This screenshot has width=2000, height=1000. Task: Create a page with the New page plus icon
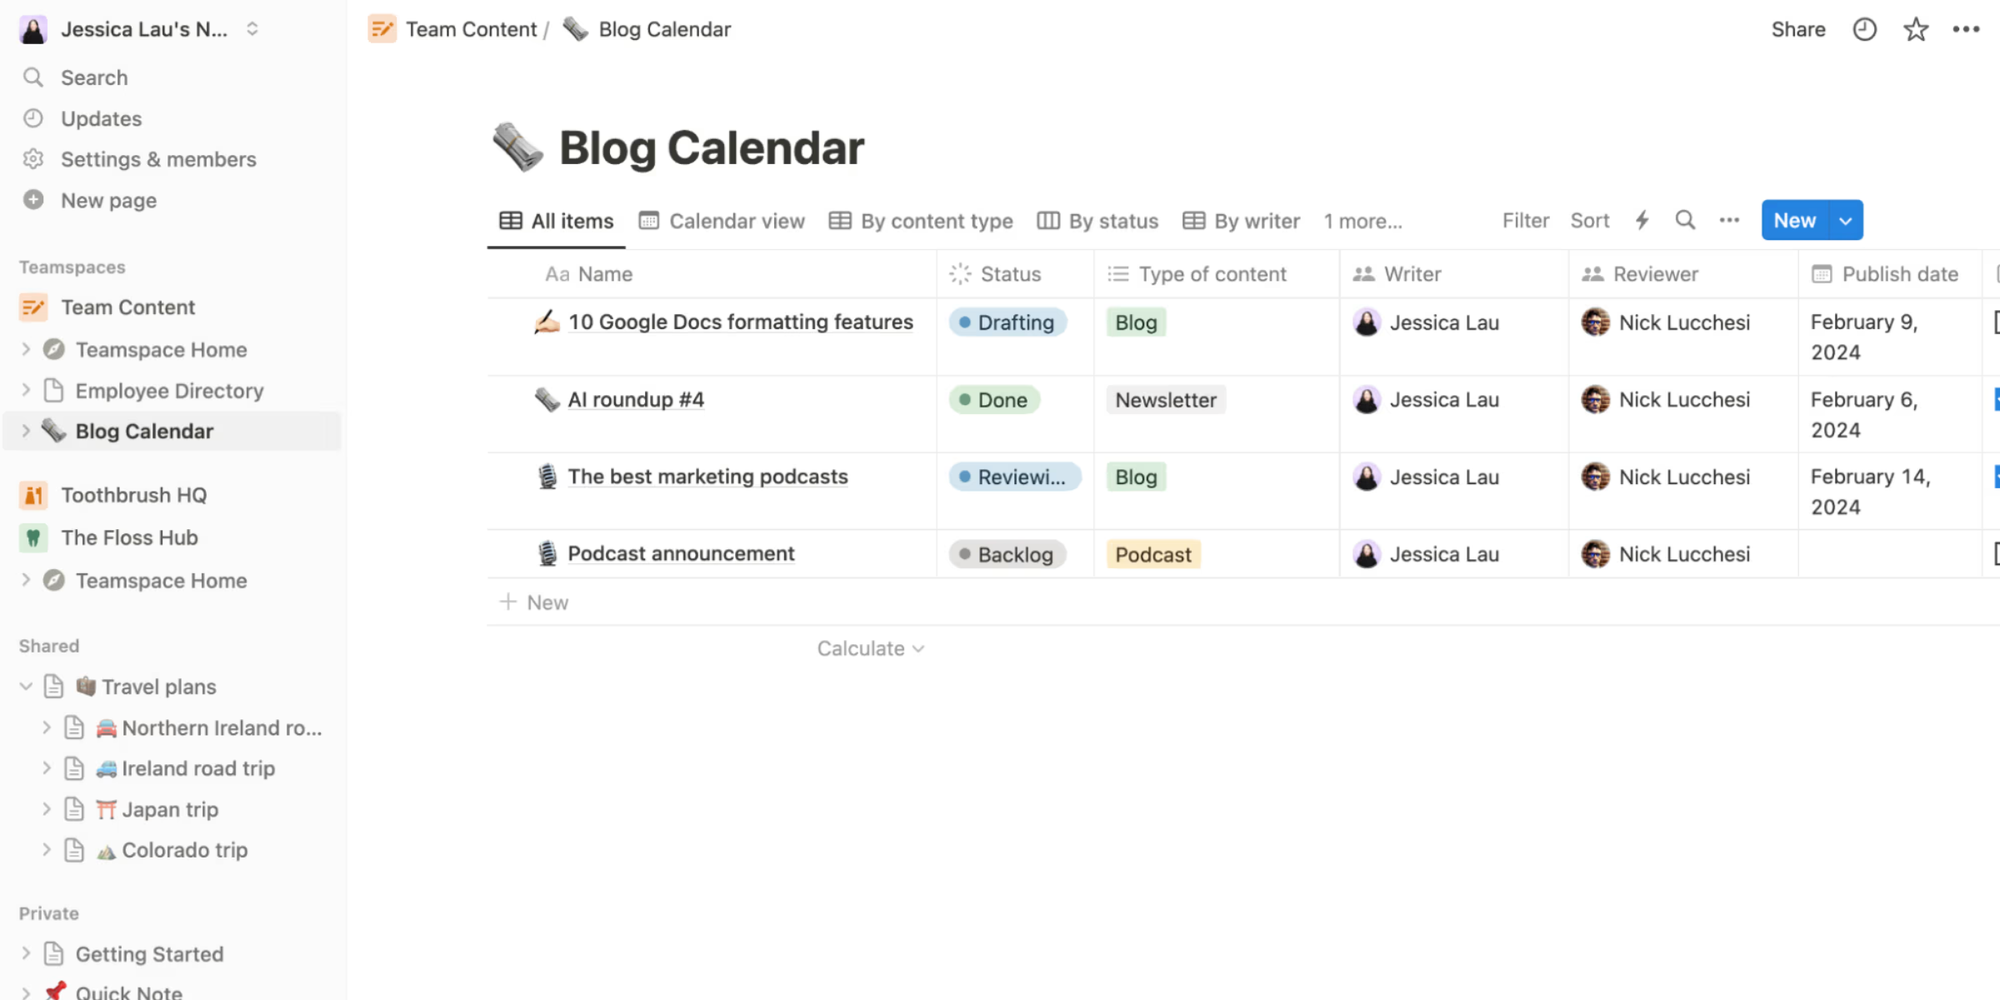click(x=33, y=200)
